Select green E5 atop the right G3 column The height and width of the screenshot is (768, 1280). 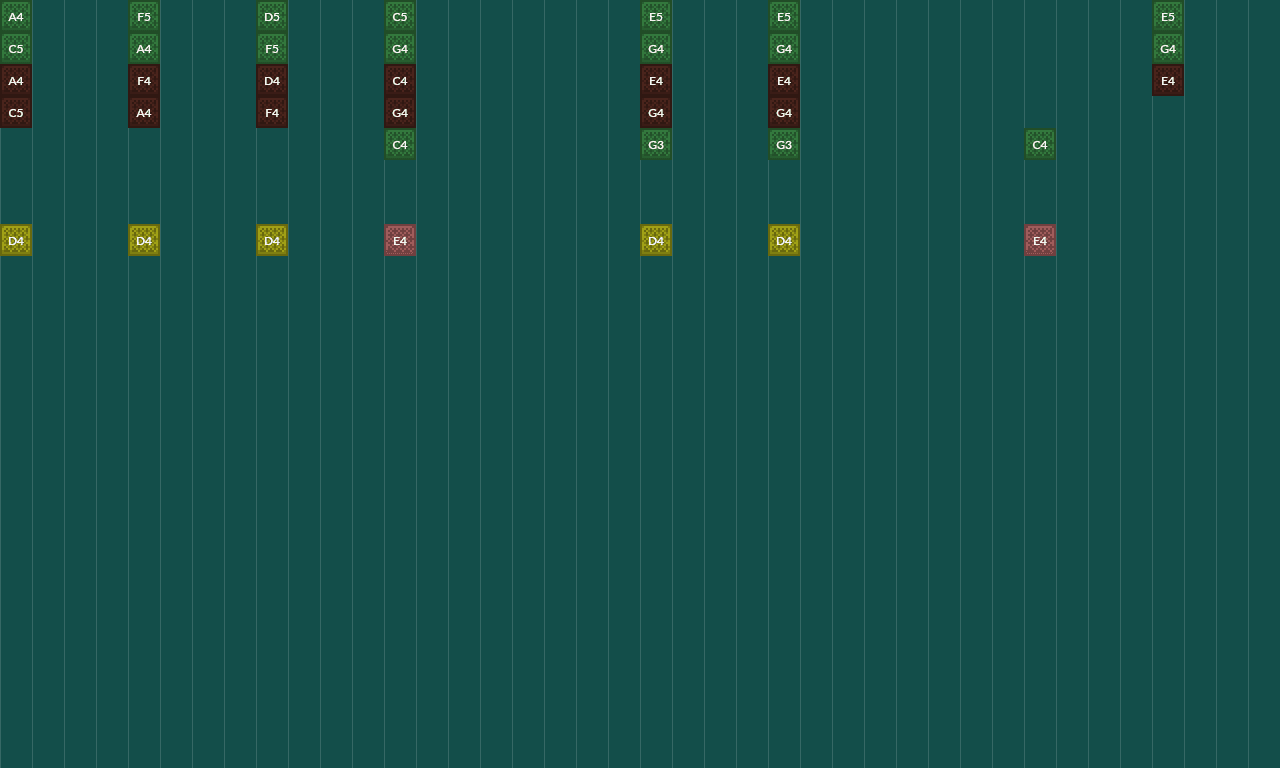click(x=784, y=16)
